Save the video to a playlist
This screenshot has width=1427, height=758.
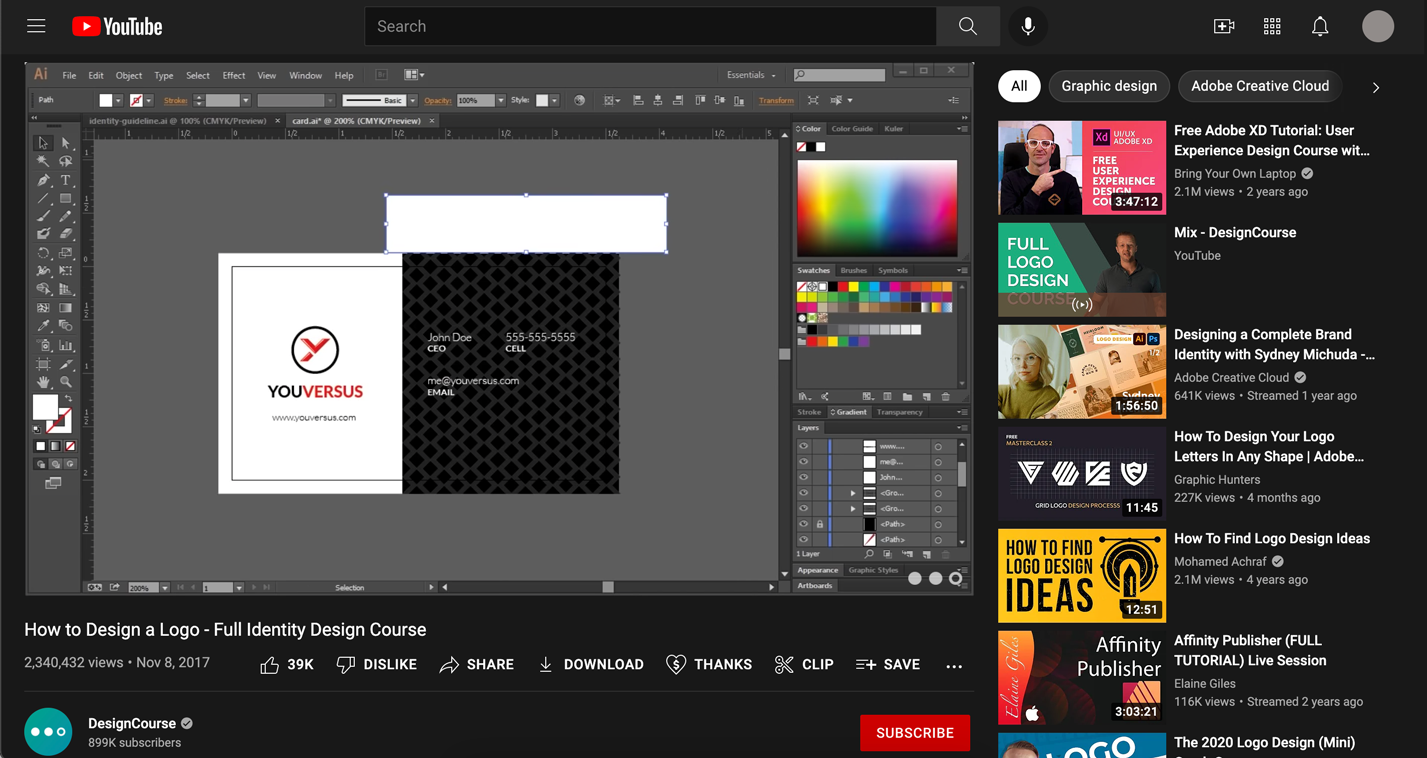888,665
